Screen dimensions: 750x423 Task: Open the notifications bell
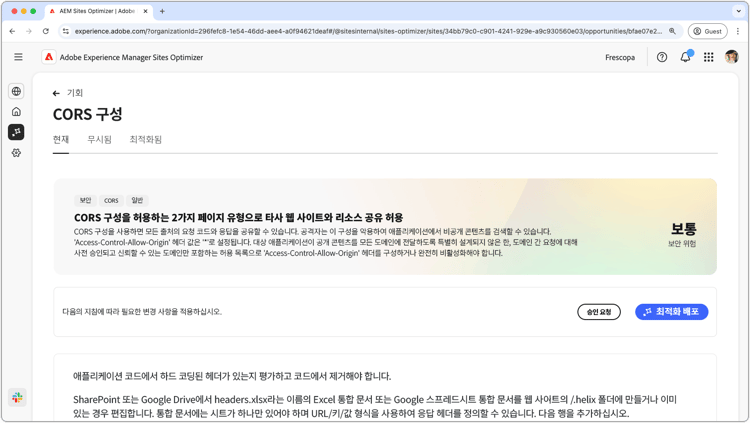tap(685, 57)
